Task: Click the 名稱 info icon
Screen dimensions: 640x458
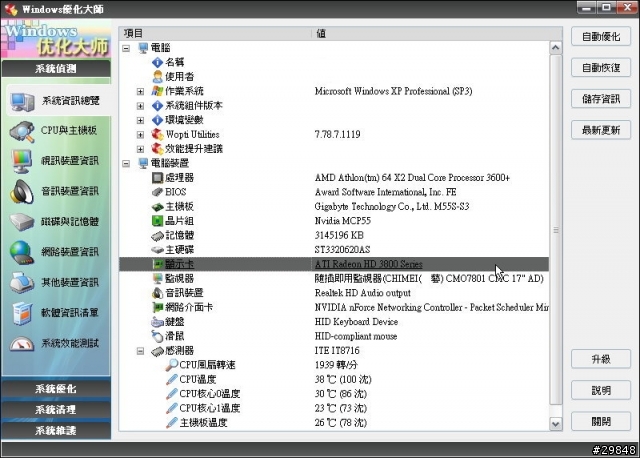Action: (x=157, y=62)
